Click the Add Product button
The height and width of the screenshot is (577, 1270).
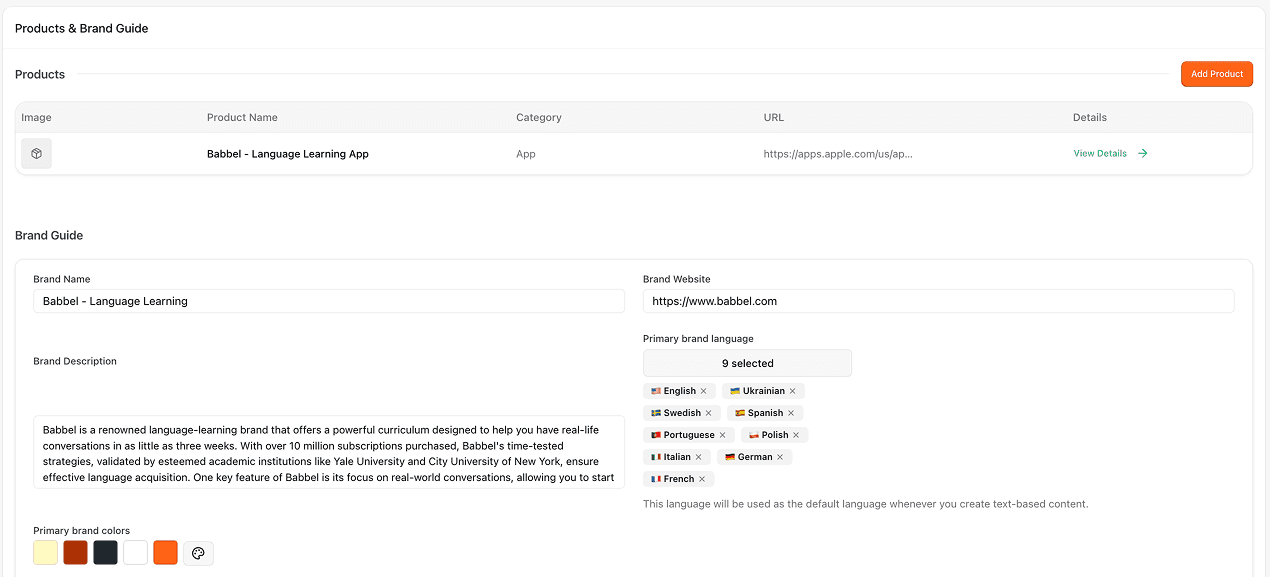pos(1217,74)
